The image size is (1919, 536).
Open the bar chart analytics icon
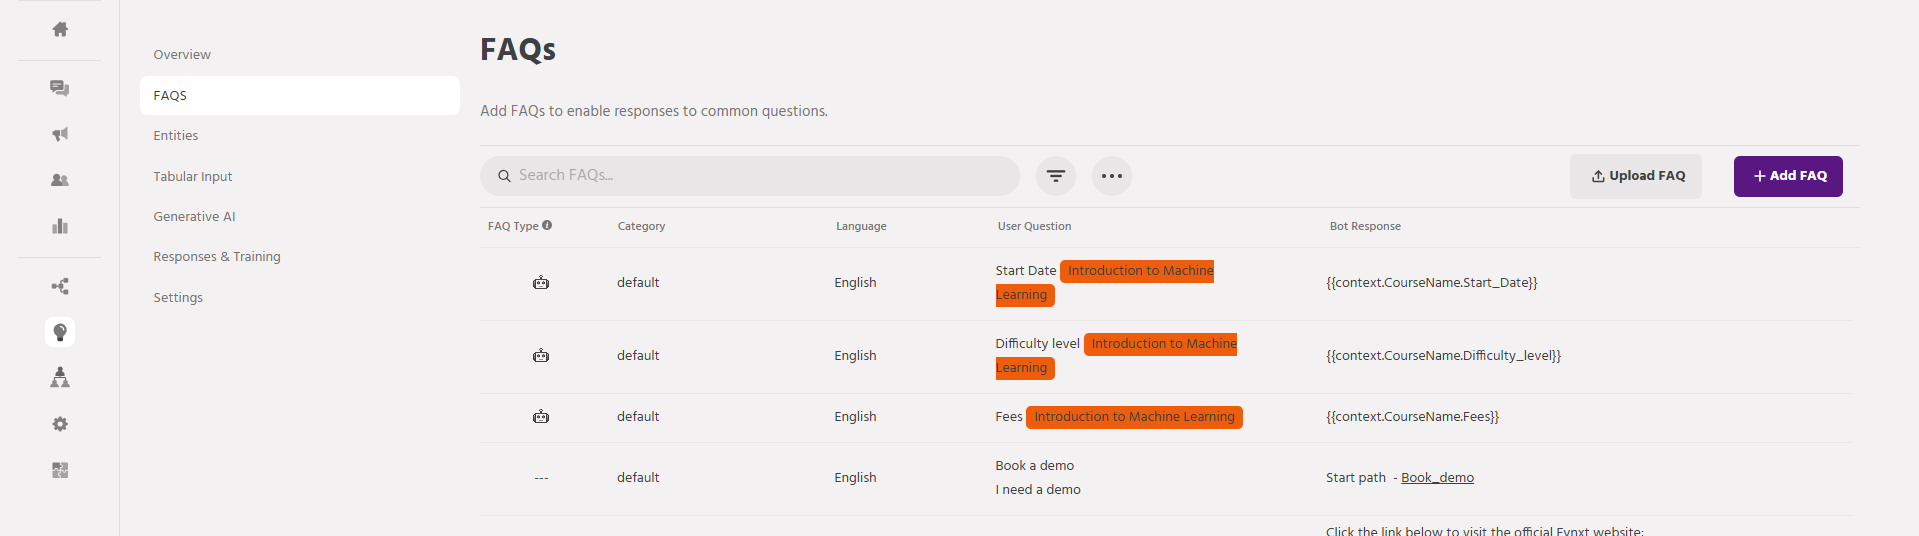(60, 226)
